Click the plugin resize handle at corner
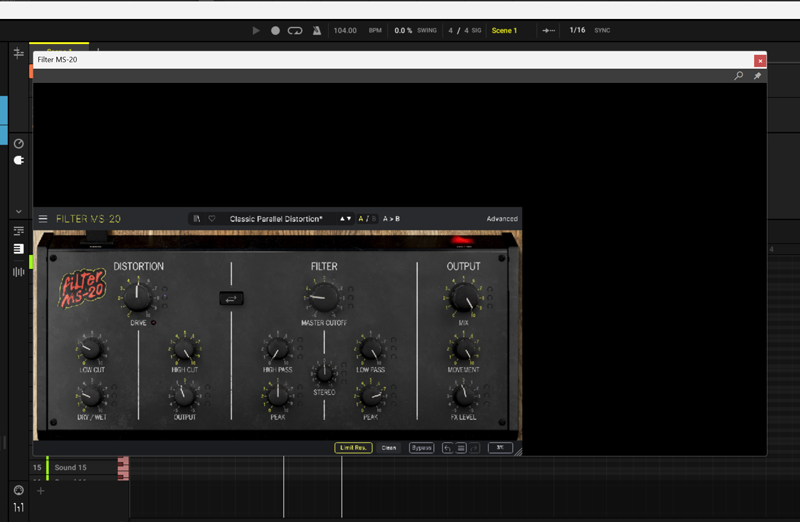 point(518,452)
